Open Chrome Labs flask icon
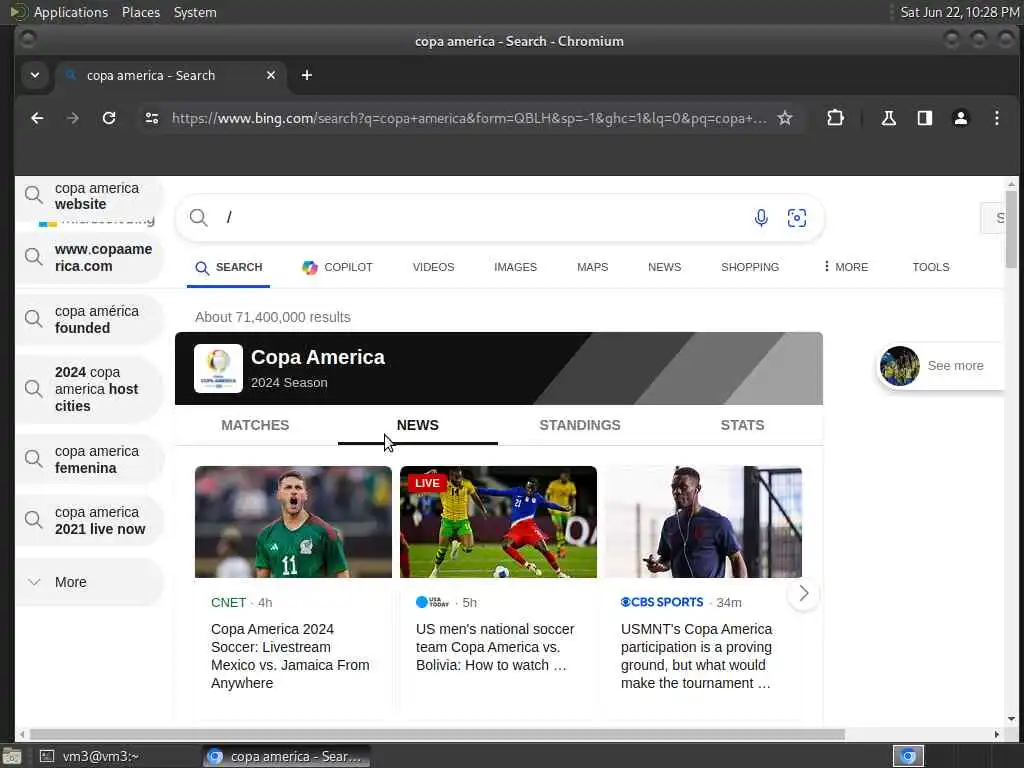The height and width of the screenshot is (768, 1024). pyautogui.click(x=888, y=118)
